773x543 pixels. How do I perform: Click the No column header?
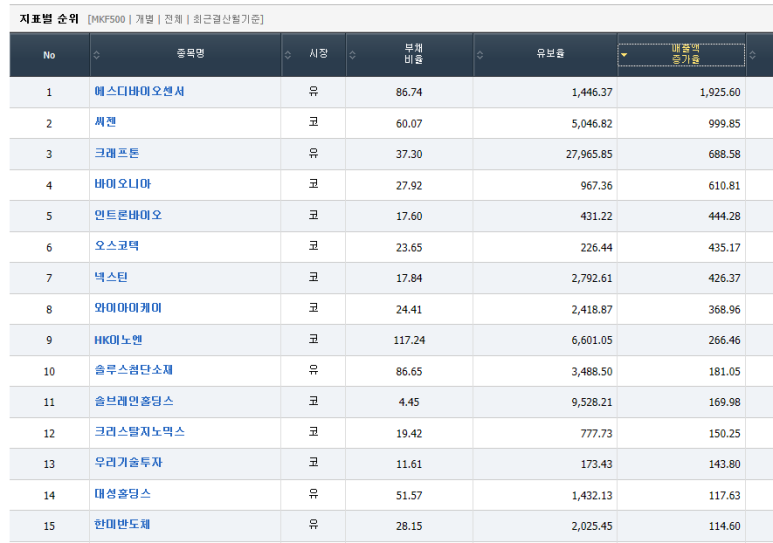coord(49,55)
